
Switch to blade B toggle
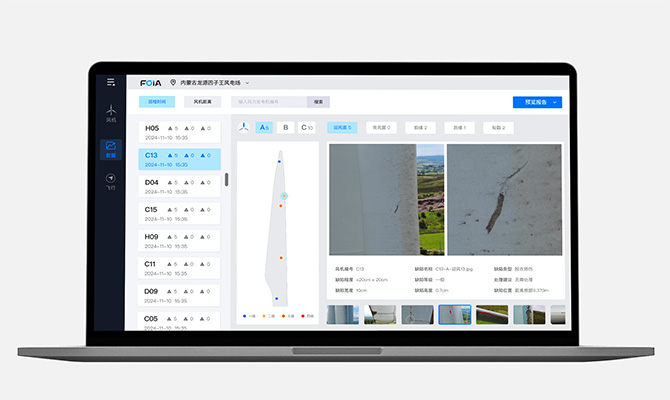[x=286, y=128]
